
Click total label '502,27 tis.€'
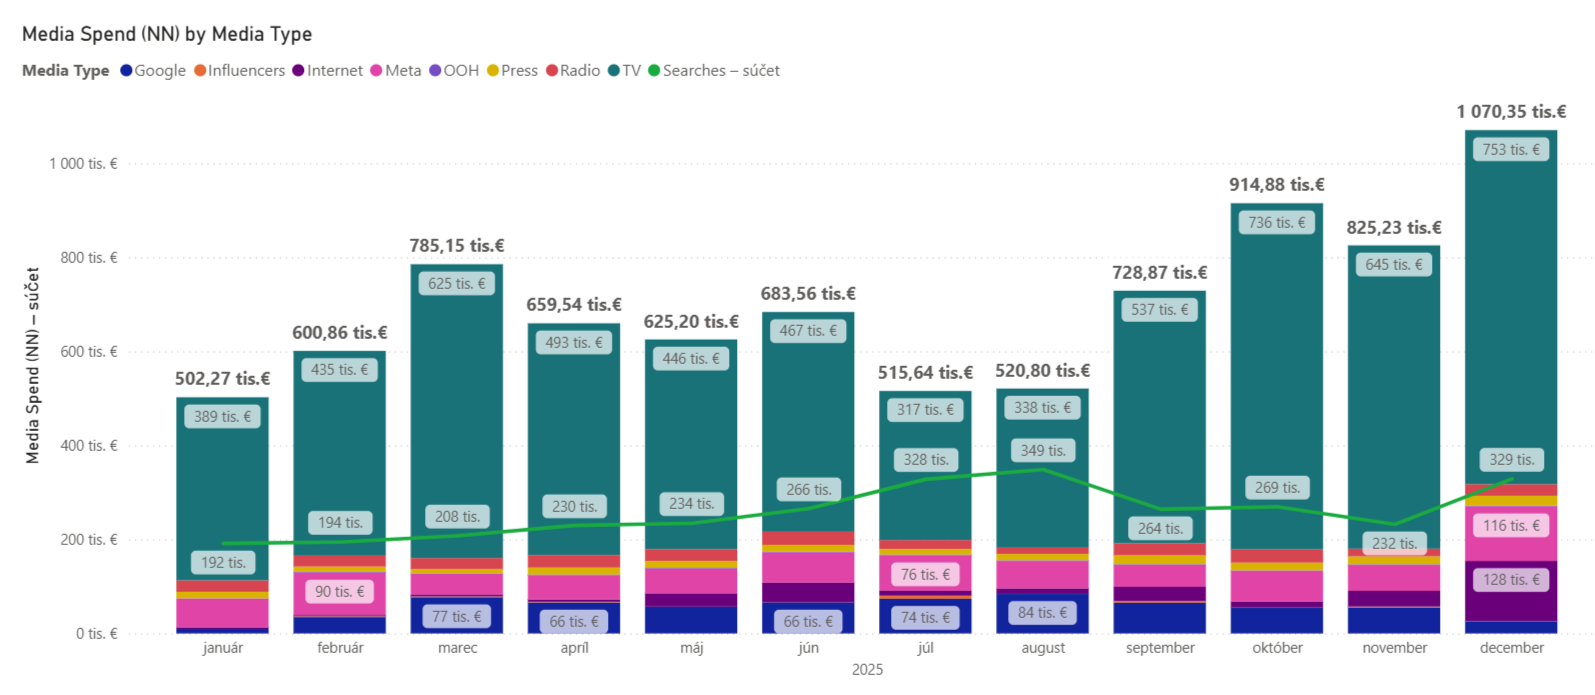(x=223, y=379)
